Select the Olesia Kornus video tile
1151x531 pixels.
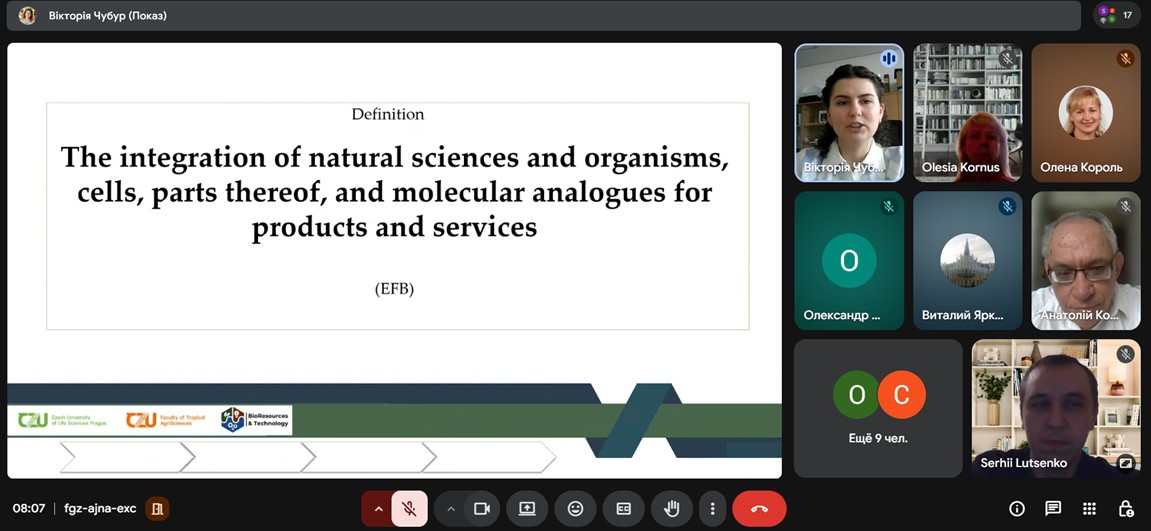[x=967, y=112]
